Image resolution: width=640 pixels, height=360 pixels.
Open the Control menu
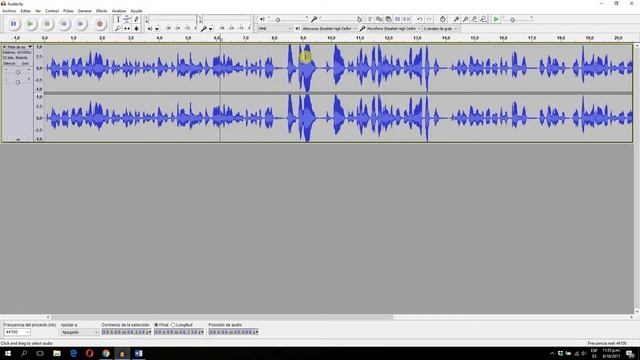(x=52, y=11)
